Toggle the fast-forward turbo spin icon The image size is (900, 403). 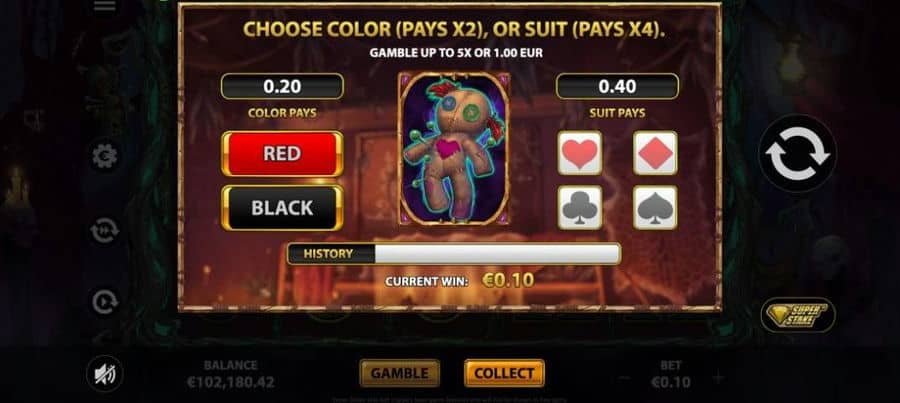point(105,231)
